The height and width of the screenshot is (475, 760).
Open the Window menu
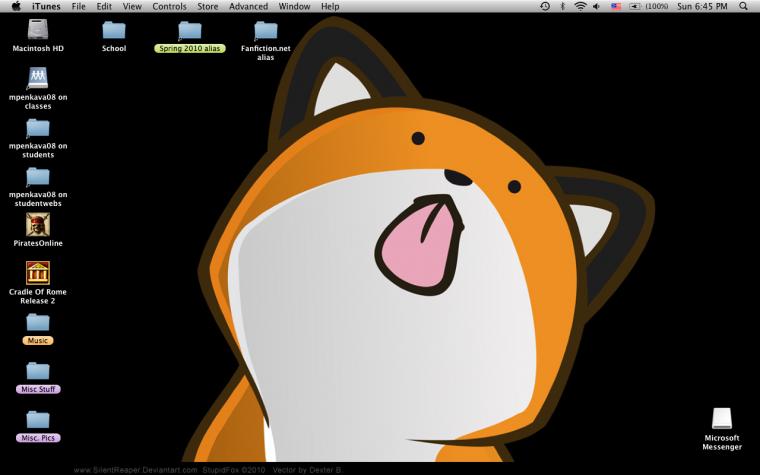tap(294, 6)
